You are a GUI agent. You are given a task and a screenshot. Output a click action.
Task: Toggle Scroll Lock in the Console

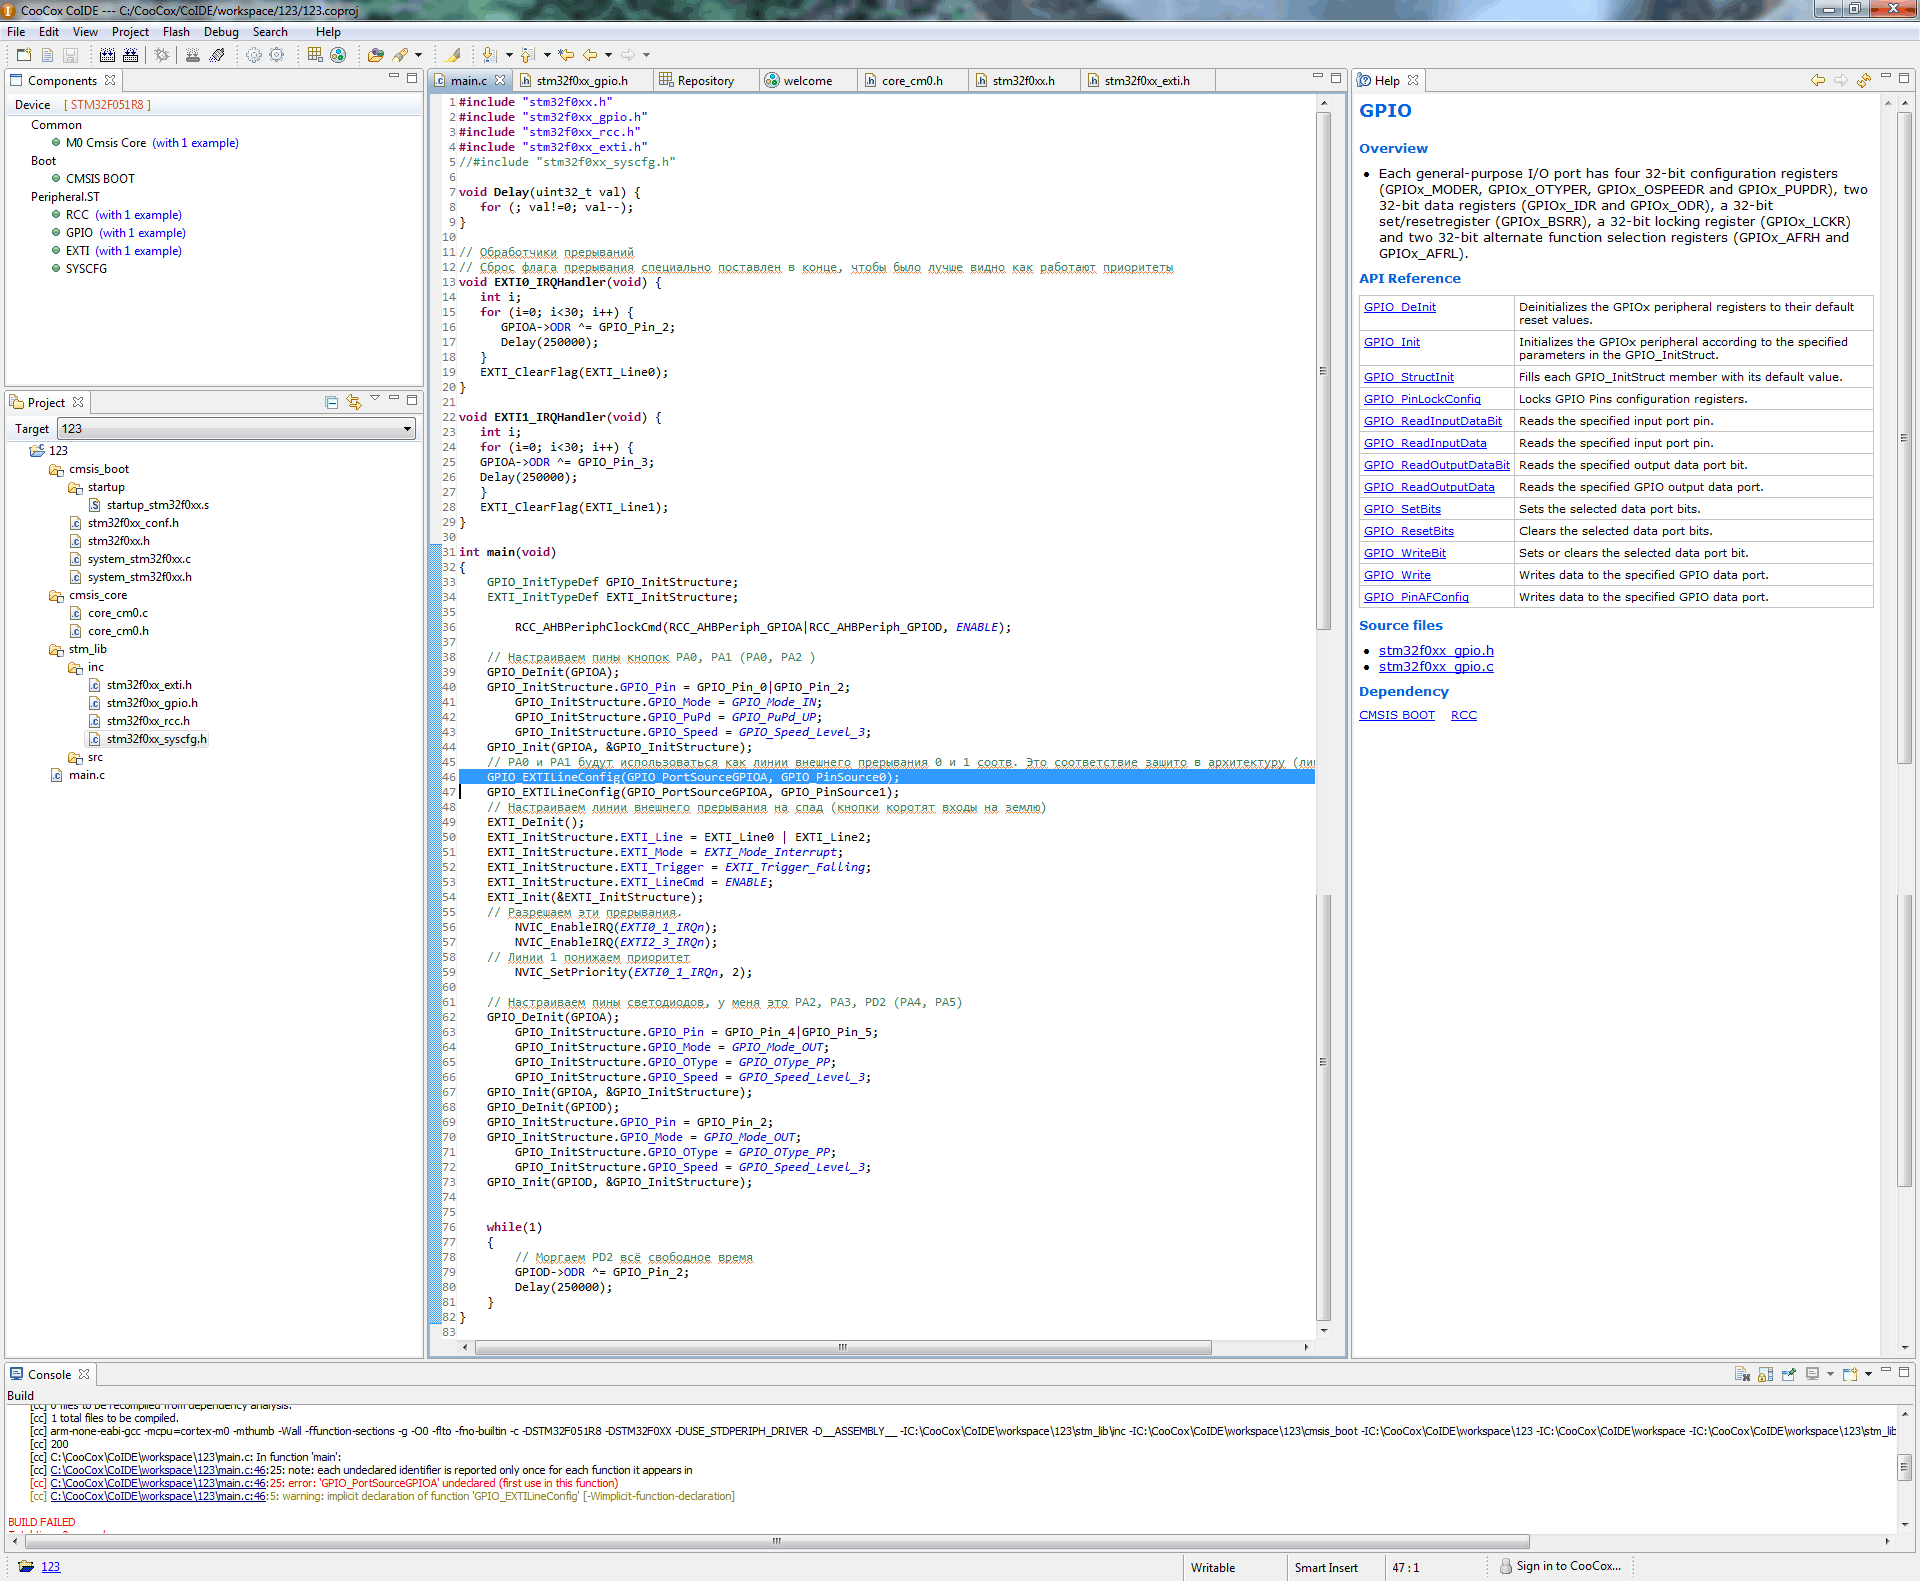tap(1765, 1374)
